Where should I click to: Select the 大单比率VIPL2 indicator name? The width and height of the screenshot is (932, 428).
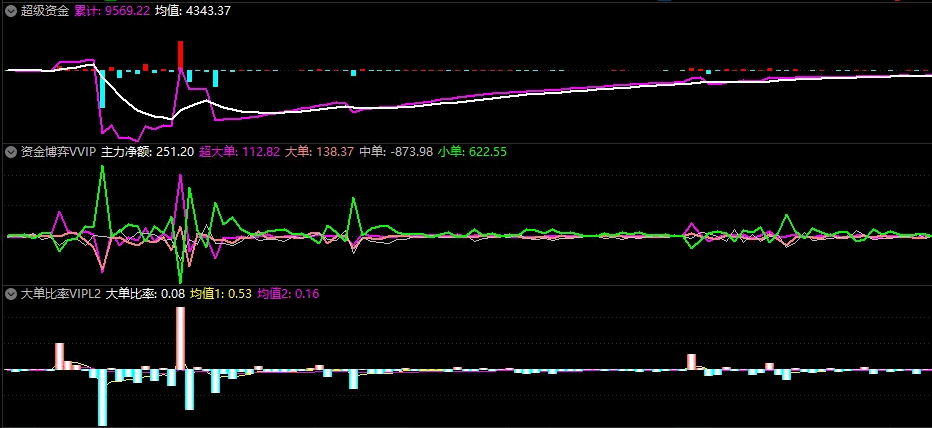(61, 294)
